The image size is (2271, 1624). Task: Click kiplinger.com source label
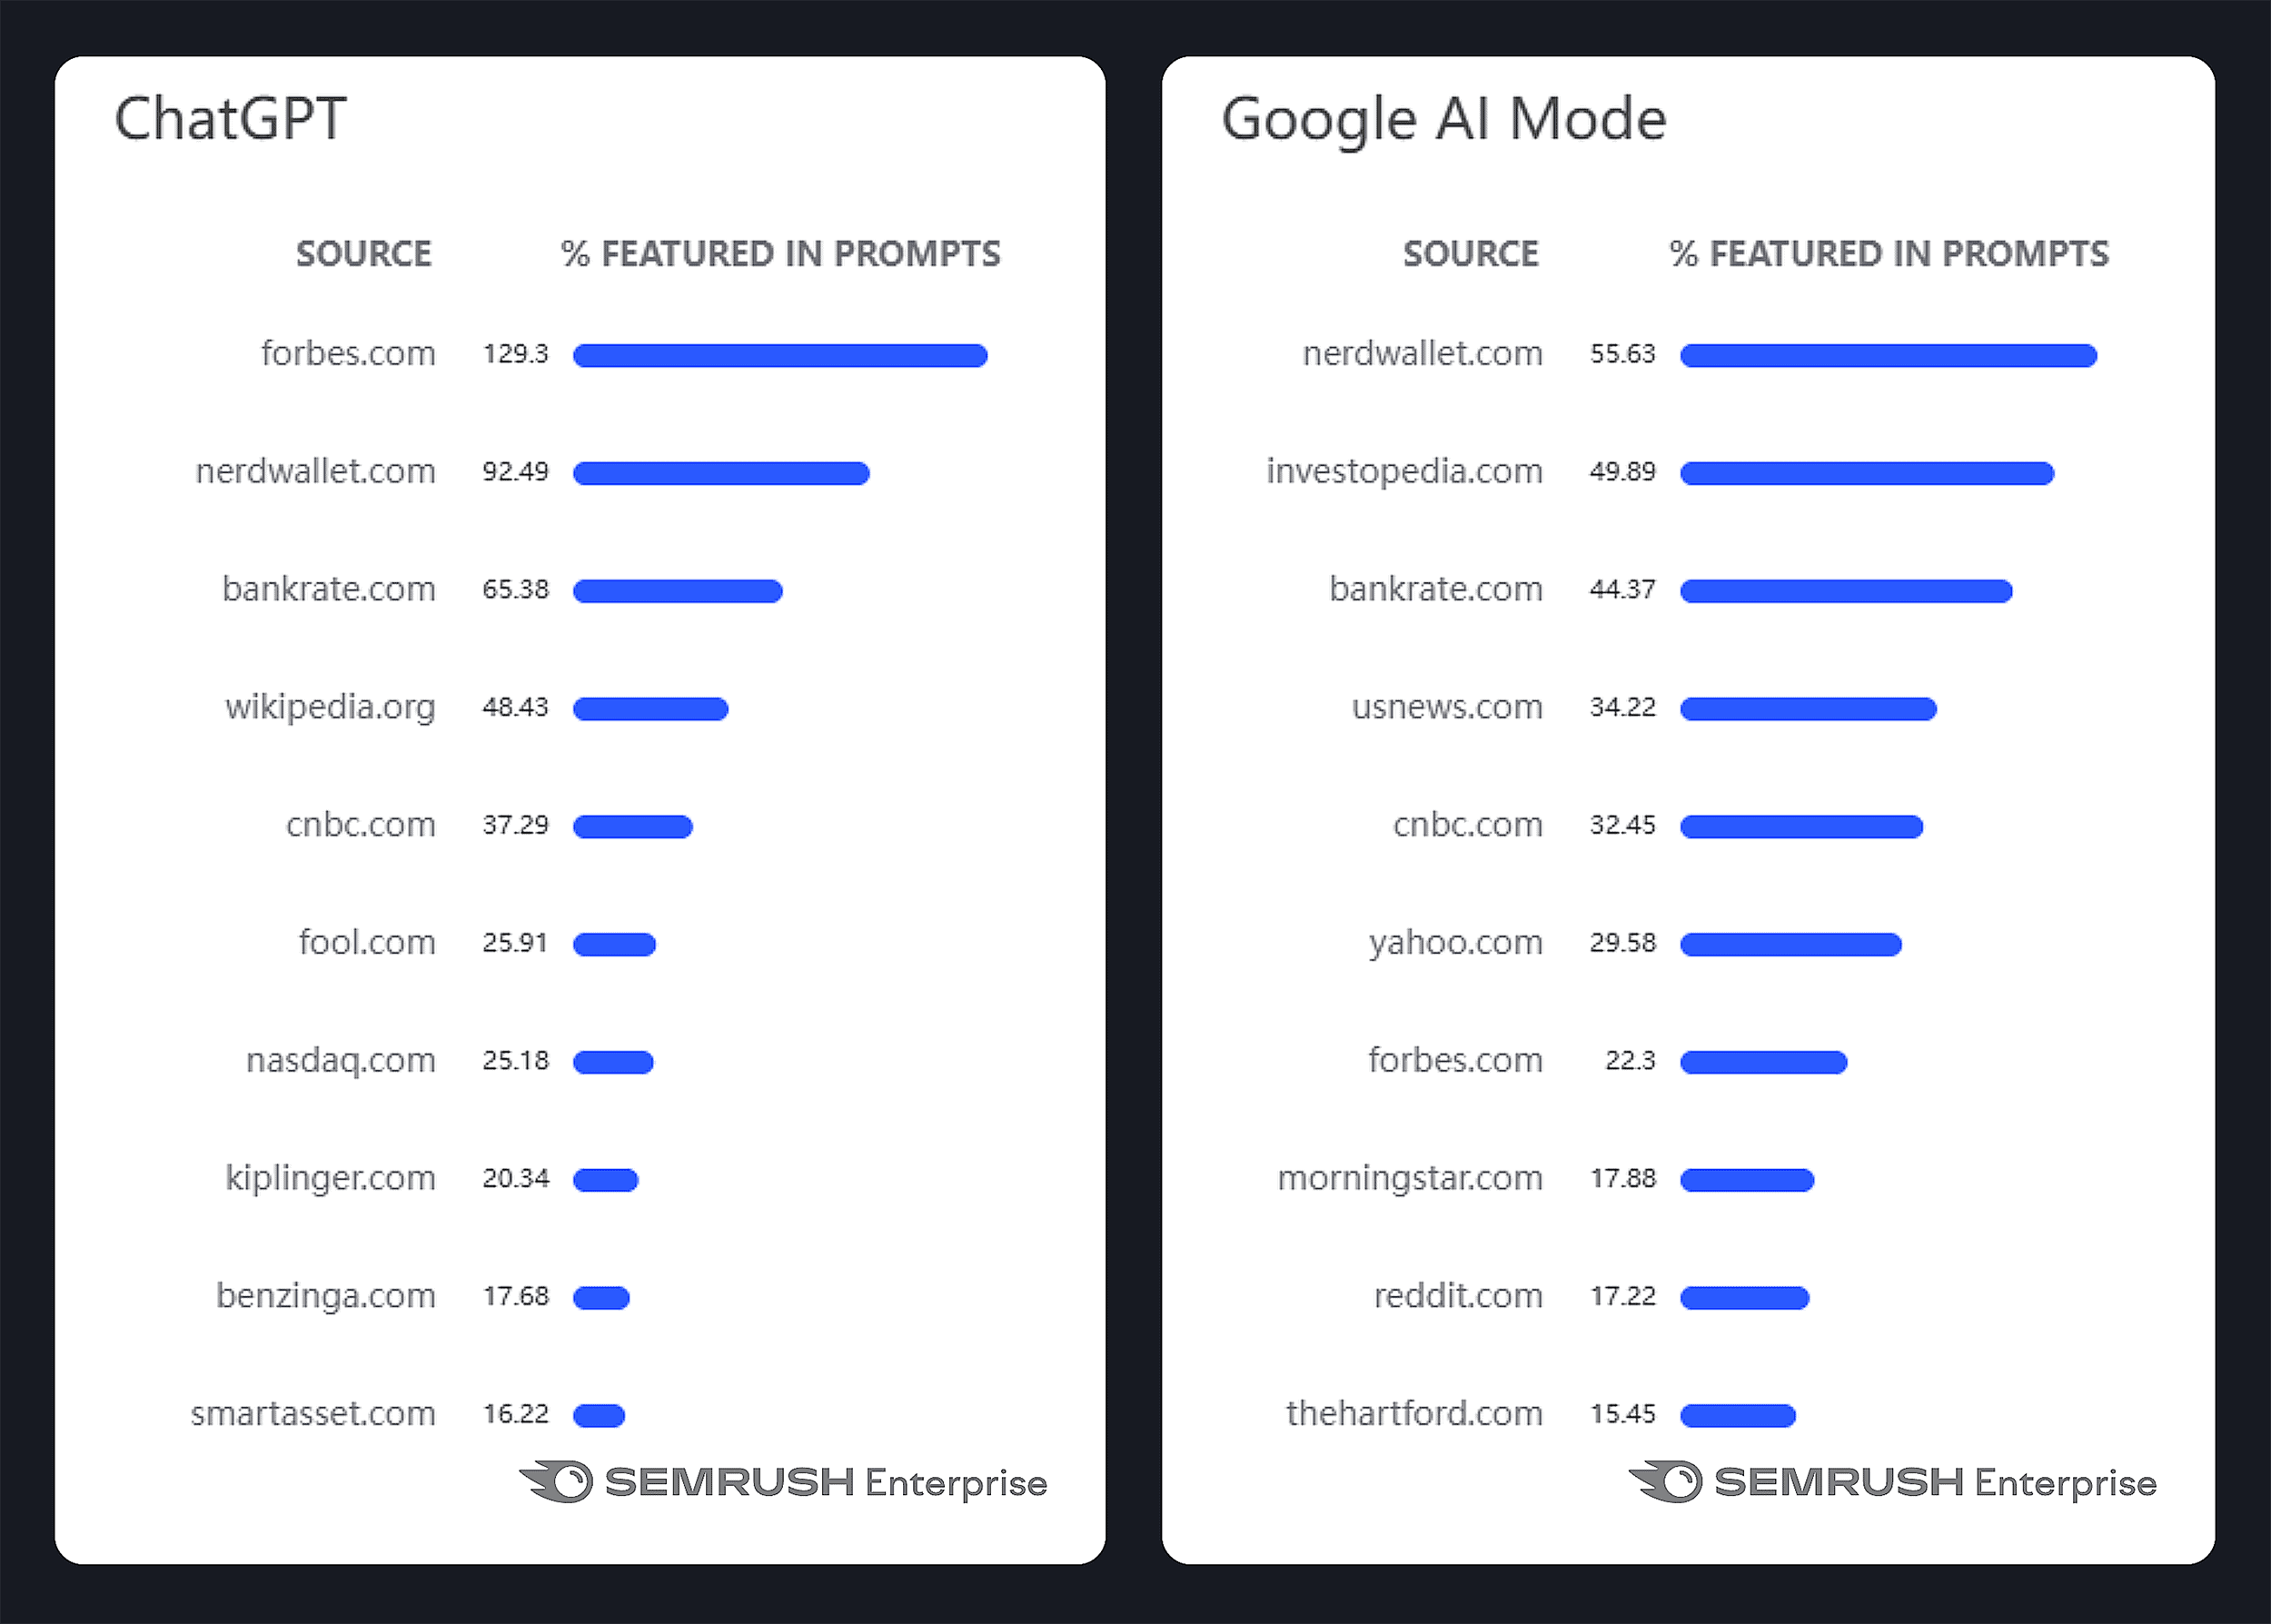pyautogui.click(x=330, y=1178)
